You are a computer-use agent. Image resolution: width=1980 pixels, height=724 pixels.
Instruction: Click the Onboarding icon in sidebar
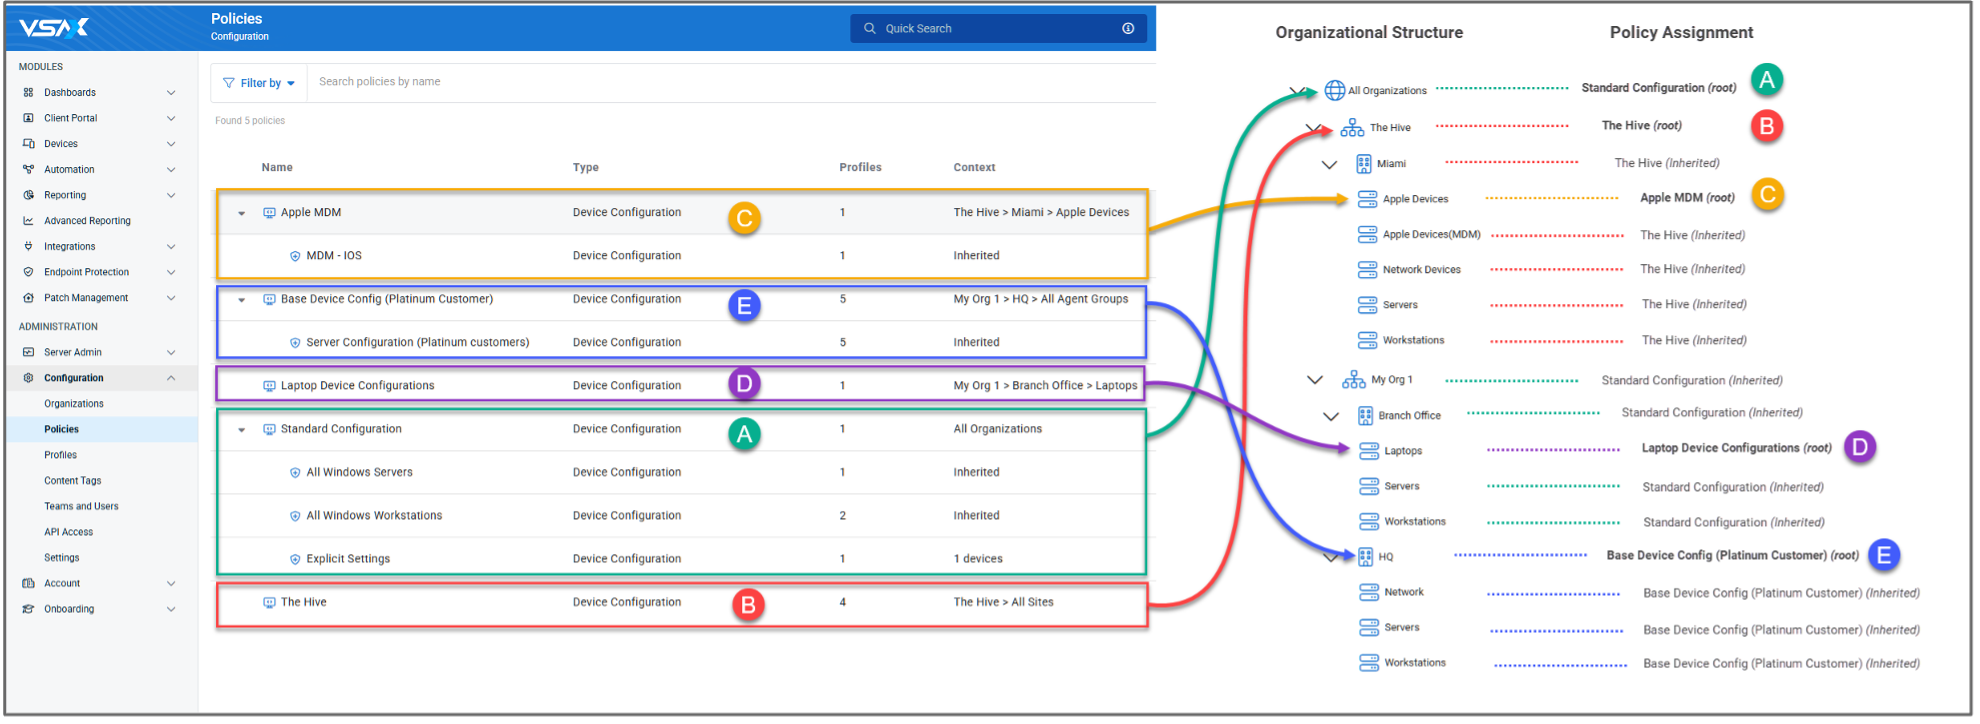tap(28, 609)
